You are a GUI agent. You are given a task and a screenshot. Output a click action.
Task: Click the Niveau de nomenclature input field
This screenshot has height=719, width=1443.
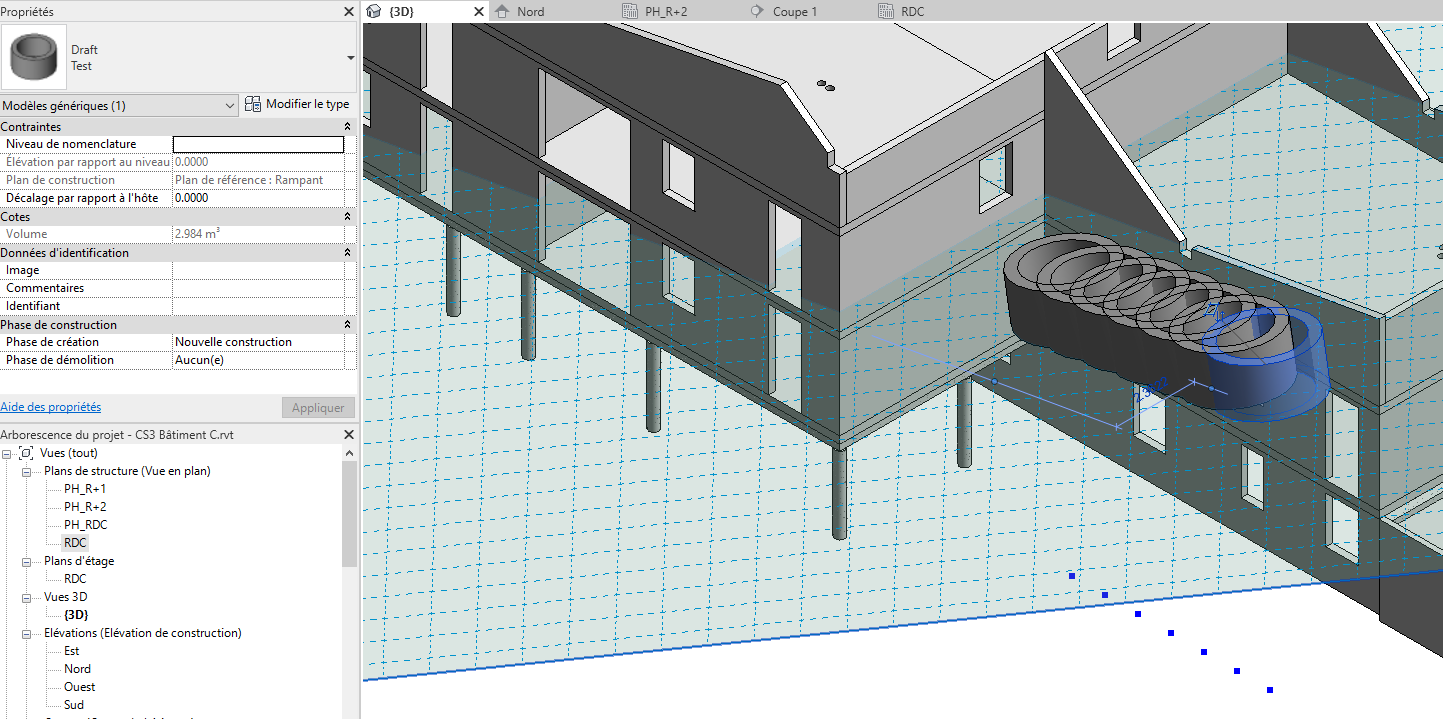click(x=258, y=144)
